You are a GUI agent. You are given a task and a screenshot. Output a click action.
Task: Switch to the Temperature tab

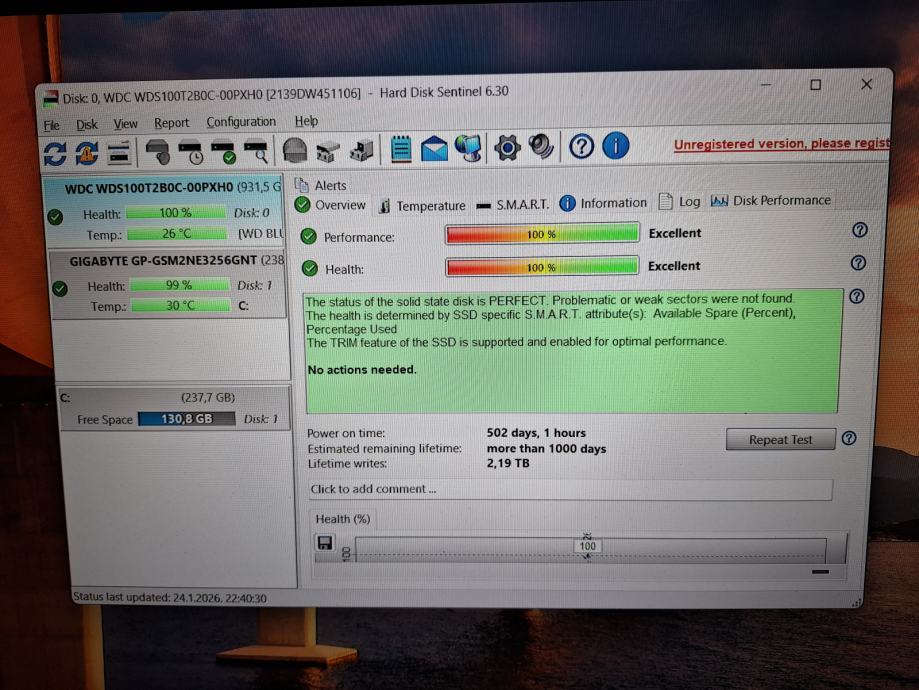point(423,206)
